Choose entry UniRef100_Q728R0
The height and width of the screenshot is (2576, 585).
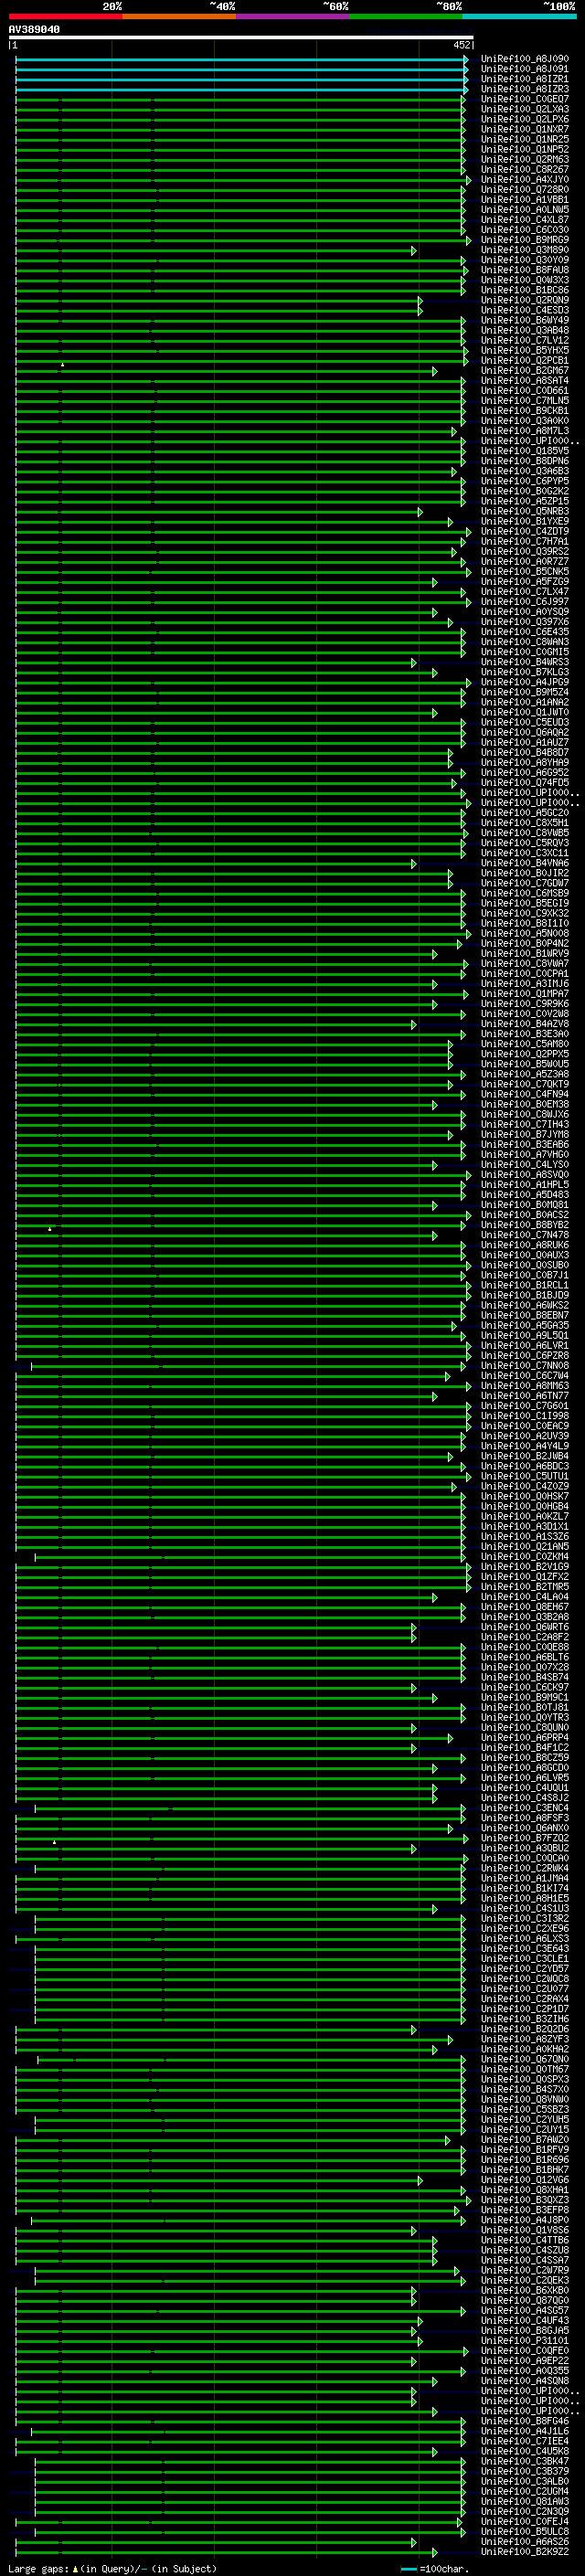click(x=525, y=189)
